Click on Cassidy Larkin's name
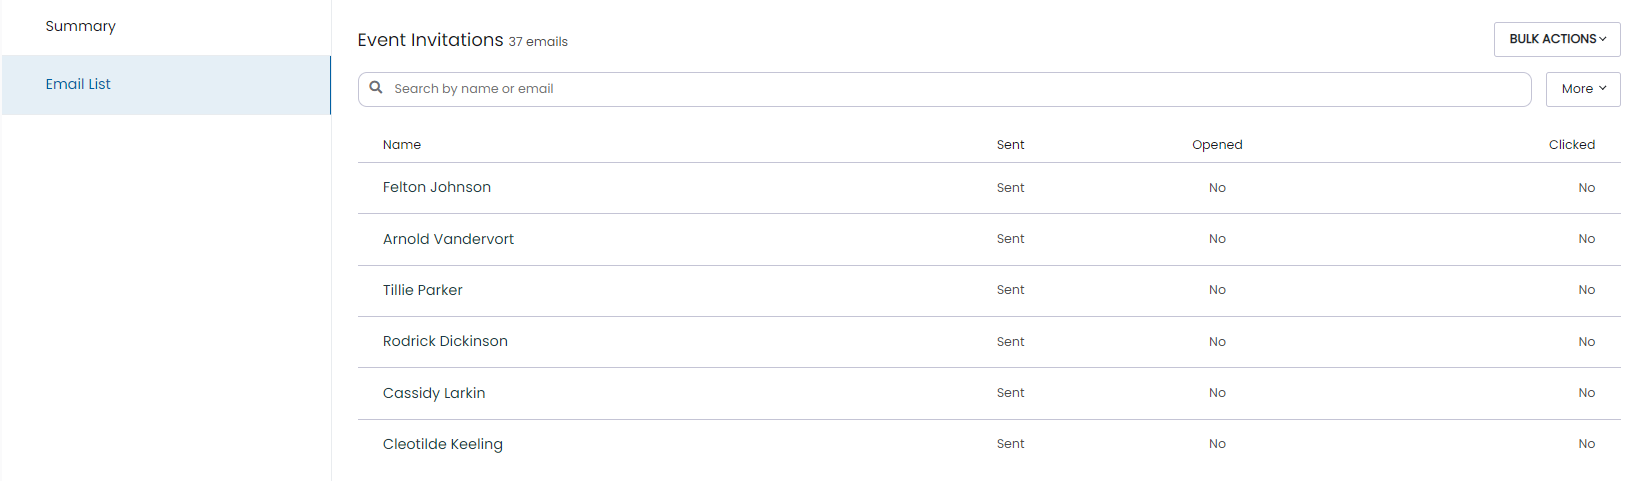Screen dimensions: 1631x481 (434, 393)
